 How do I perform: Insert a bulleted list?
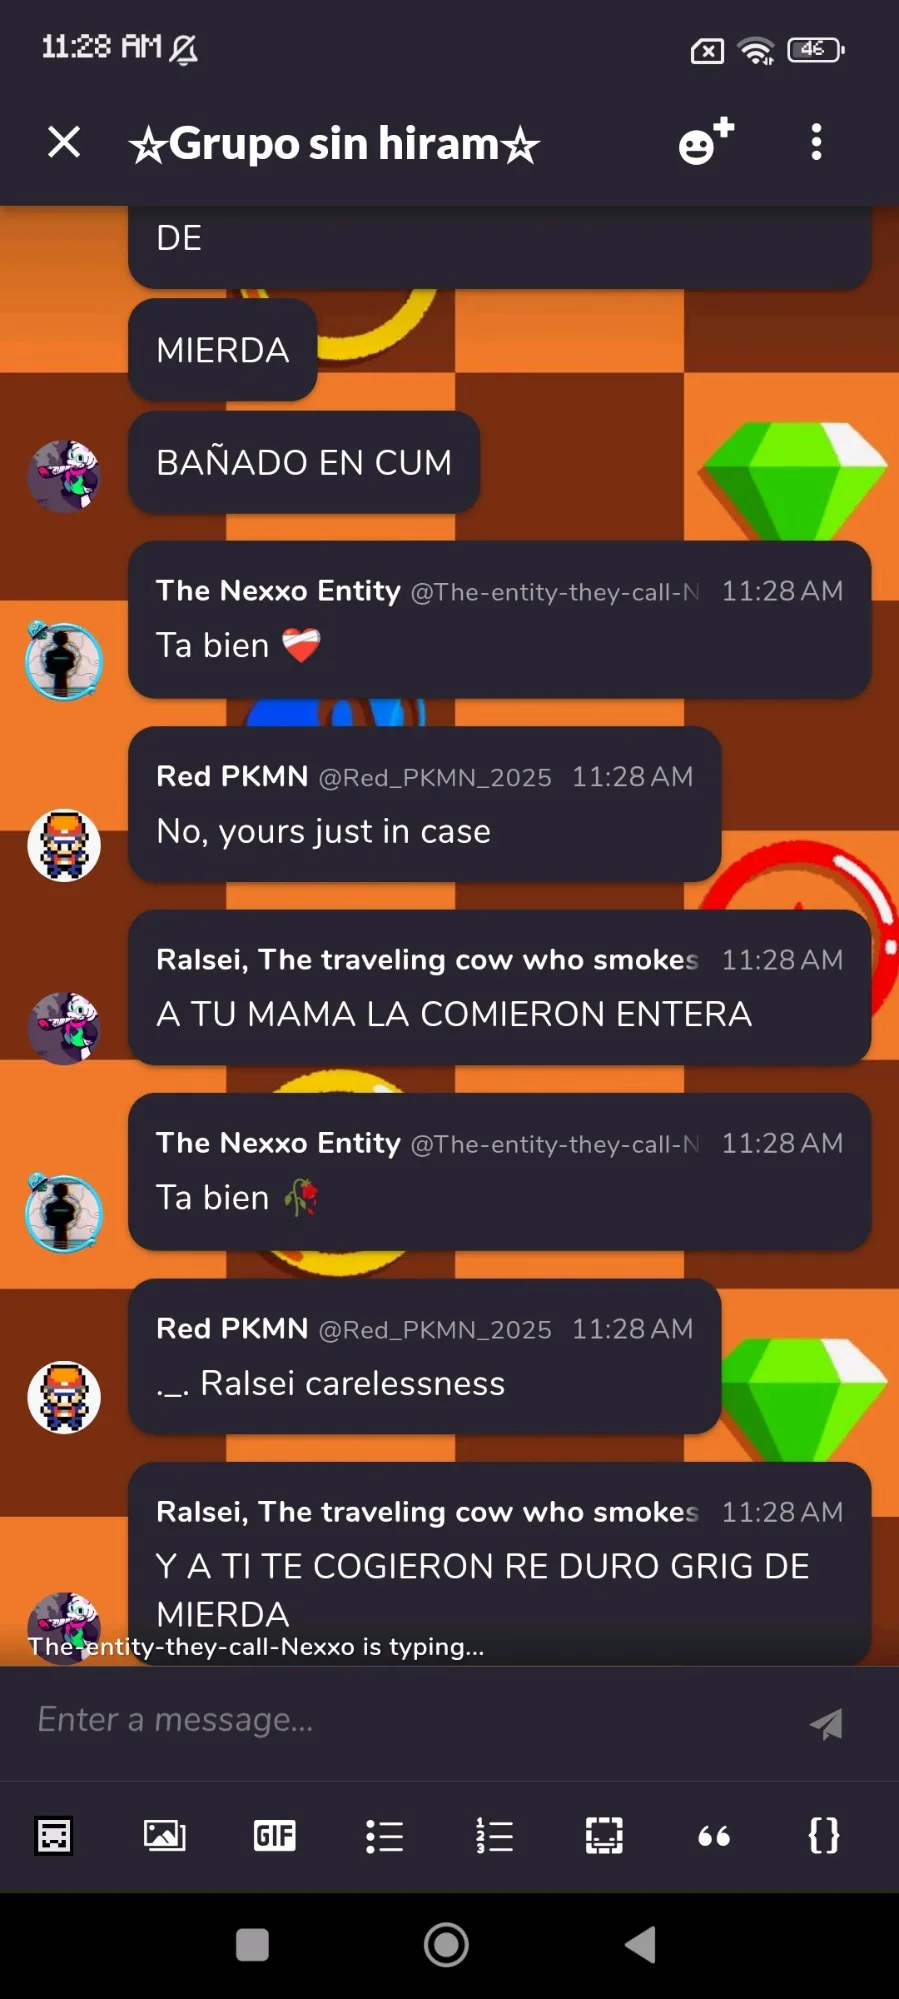tap(384, 1835)
